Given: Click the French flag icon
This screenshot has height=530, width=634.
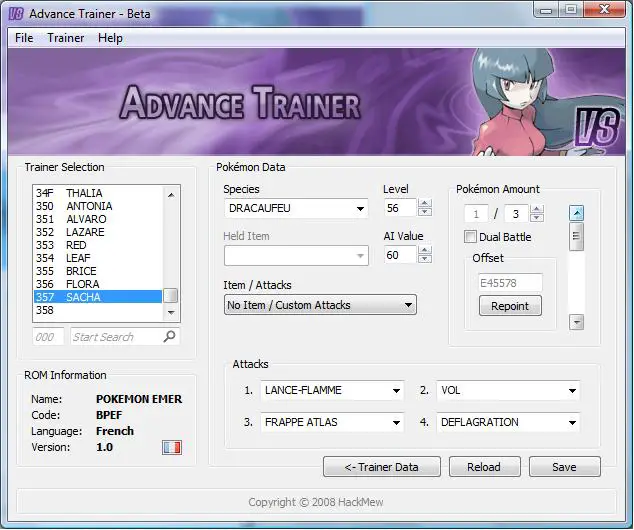Looking at the screenshot, I should [x=172, y=447].
